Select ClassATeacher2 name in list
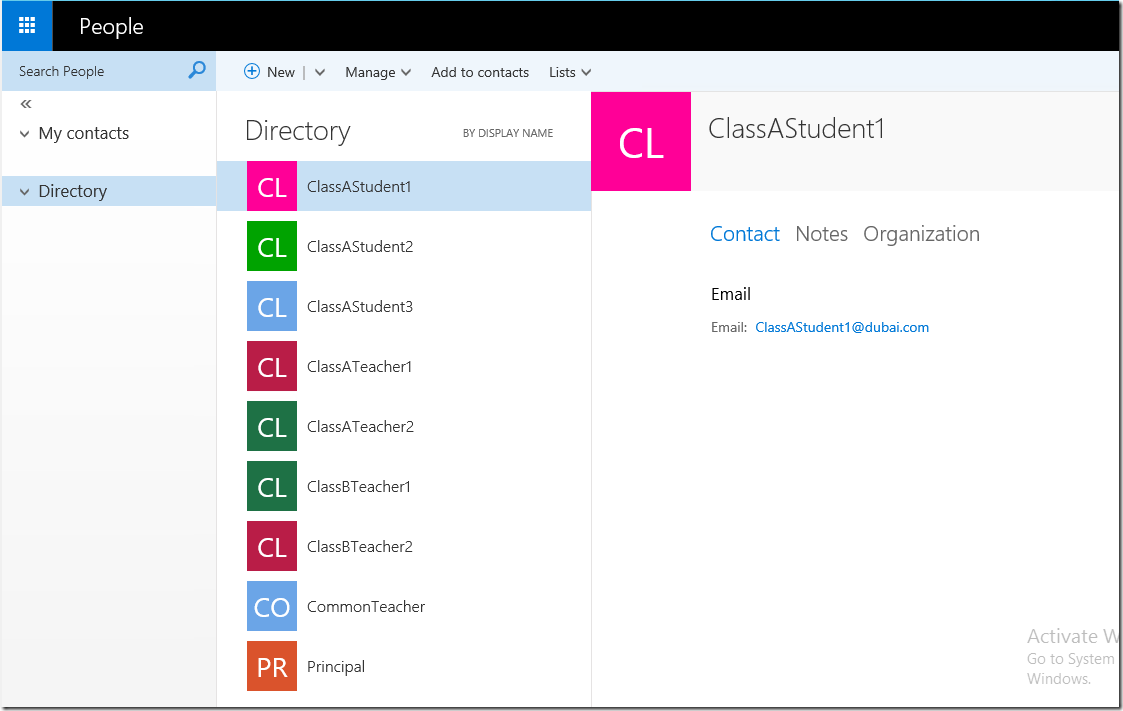 coord(360,427)
